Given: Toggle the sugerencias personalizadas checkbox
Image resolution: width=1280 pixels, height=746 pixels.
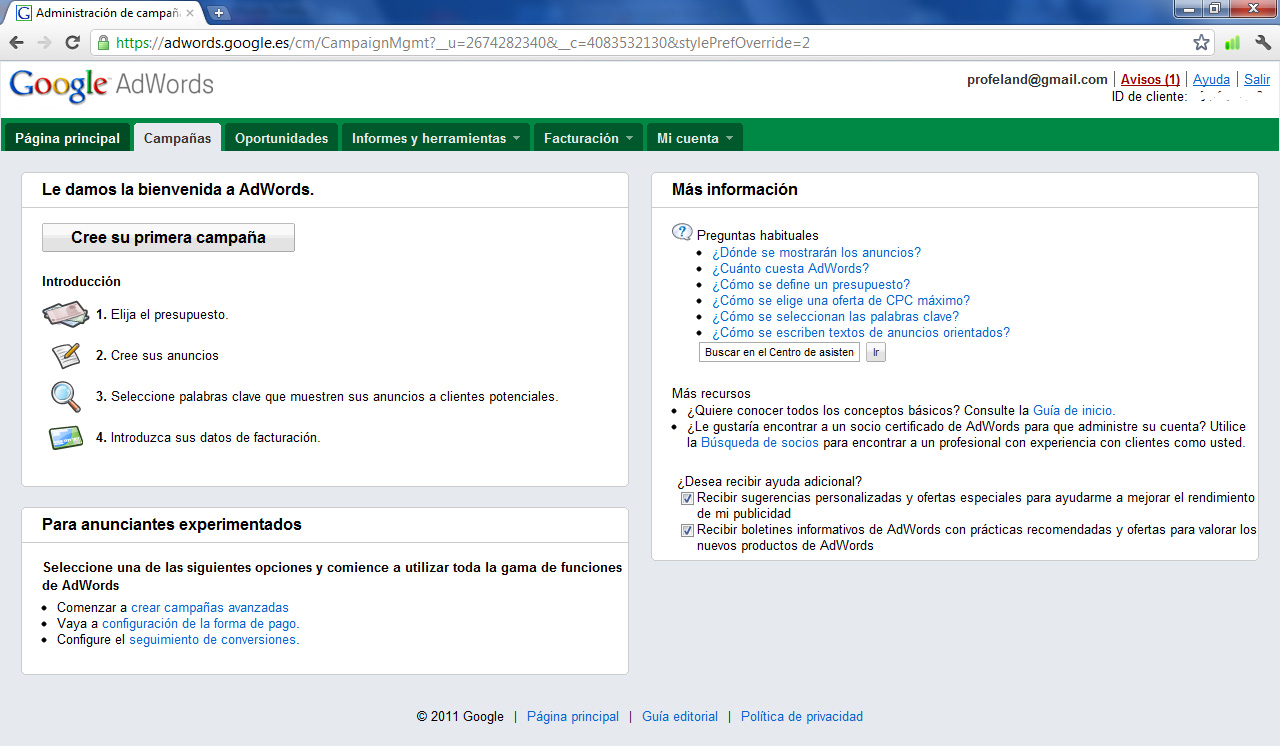Looking at the screenshot, I should tap(687, 498).
